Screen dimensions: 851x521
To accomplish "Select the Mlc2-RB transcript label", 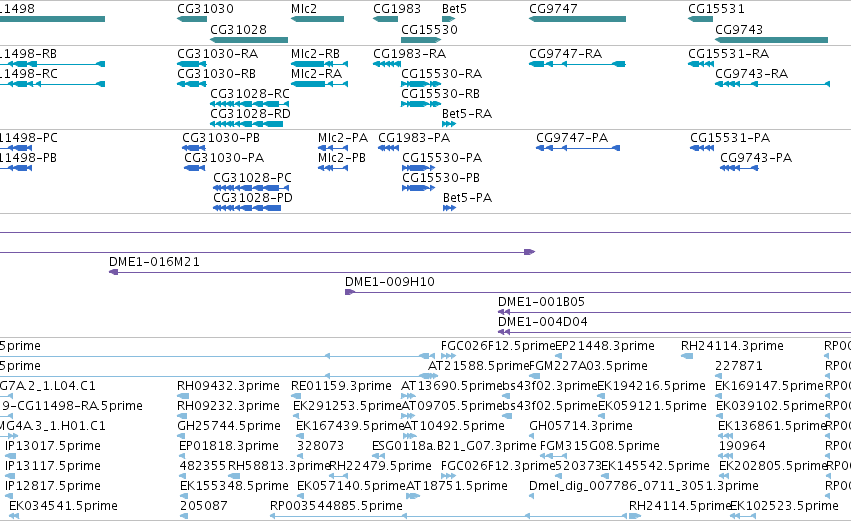I will 315,54.
